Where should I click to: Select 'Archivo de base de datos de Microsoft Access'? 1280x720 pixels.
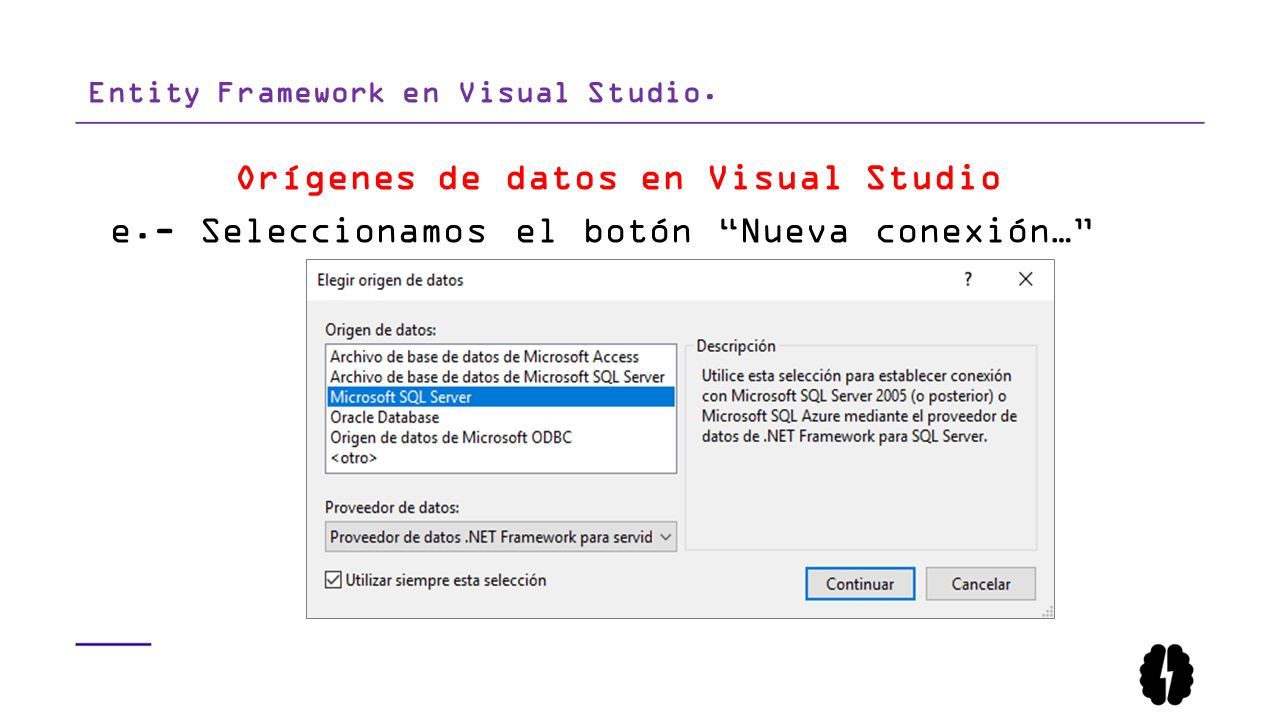coord(501,357)
